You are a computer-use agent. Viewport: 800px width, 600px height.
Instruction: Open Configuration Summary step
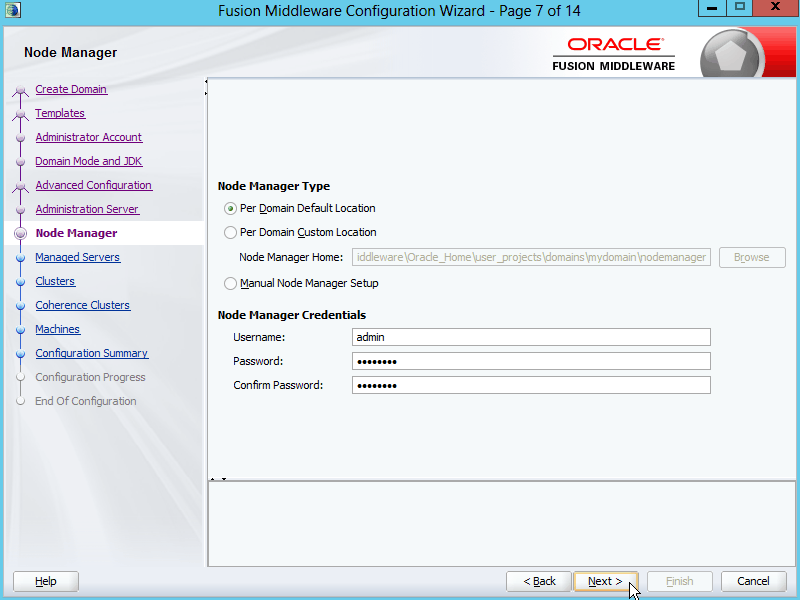(x=91, y=353)
